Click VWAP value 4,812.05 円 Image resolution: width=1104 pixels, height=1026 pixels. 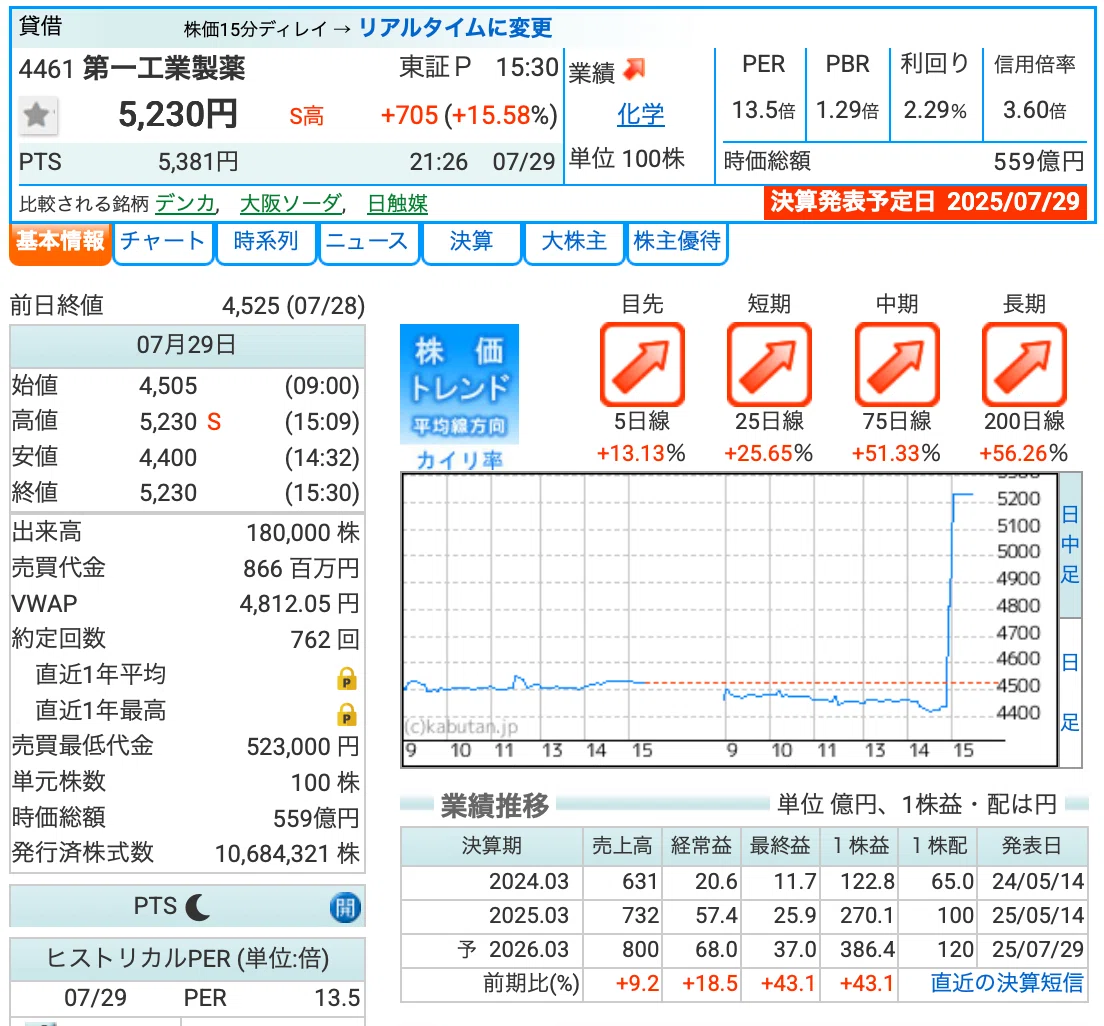pyautogui.click(x=300, y=603)
